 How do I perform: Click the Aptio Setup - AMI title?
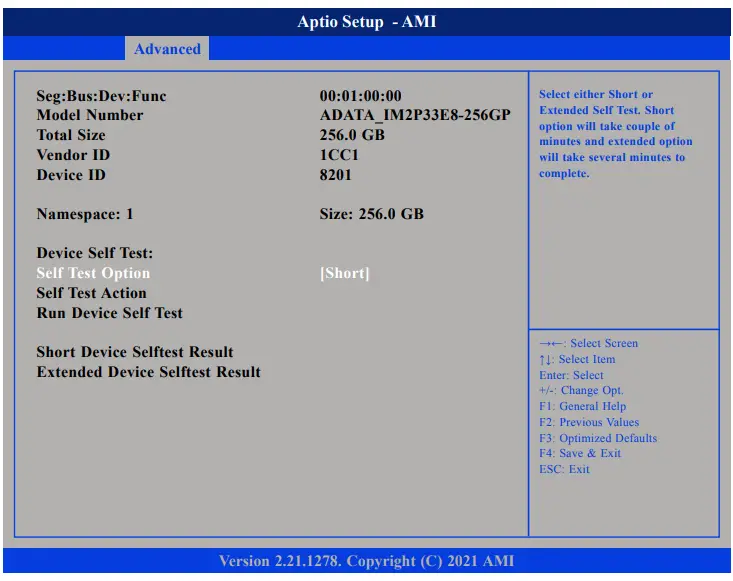366,22
